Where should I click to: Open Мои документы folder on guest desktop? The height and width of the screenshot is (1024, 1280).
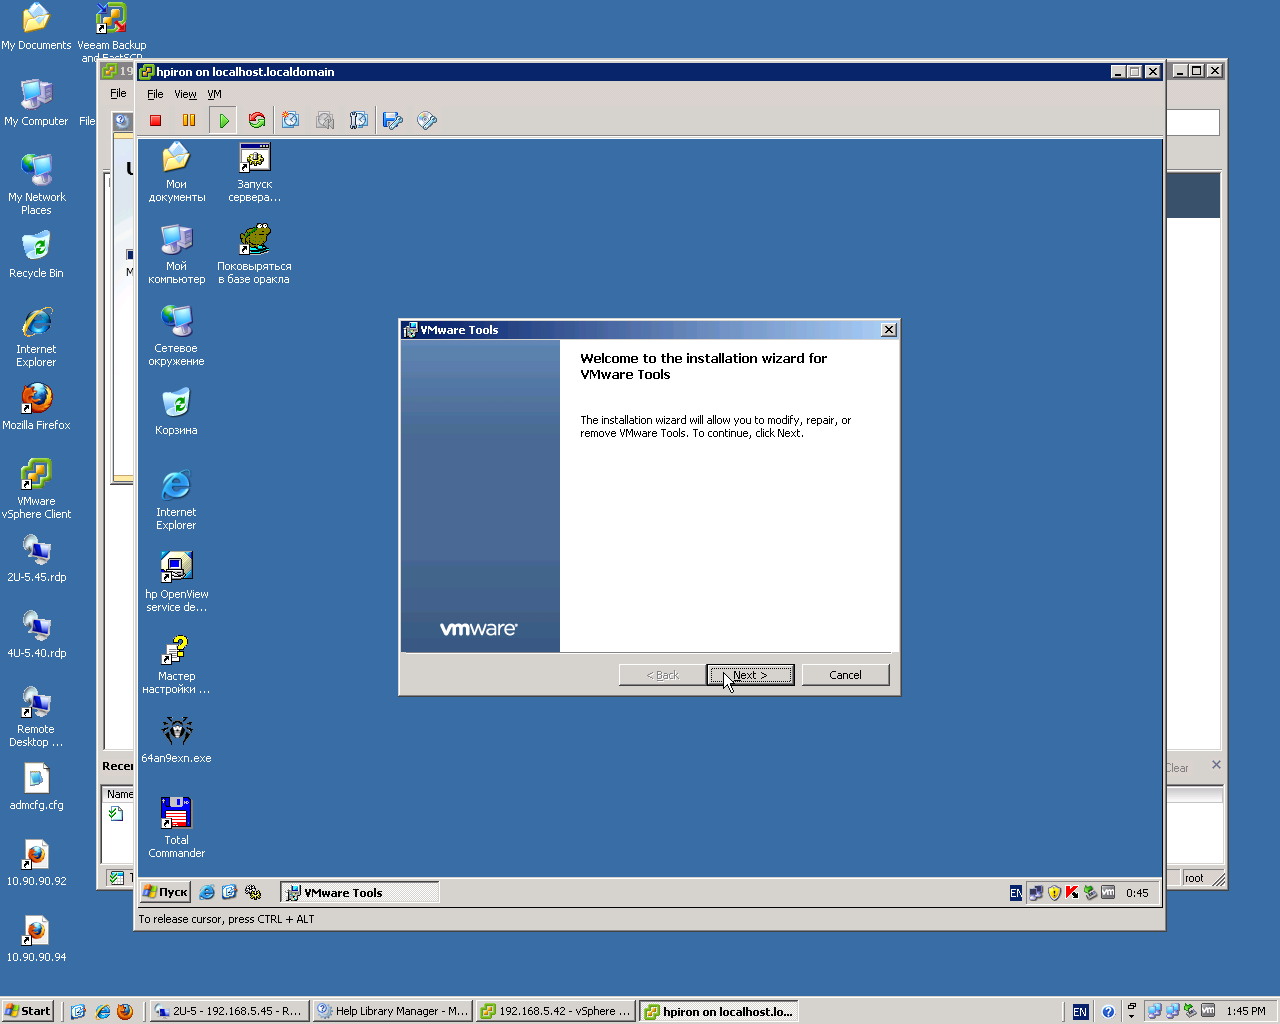click(177, 172)
